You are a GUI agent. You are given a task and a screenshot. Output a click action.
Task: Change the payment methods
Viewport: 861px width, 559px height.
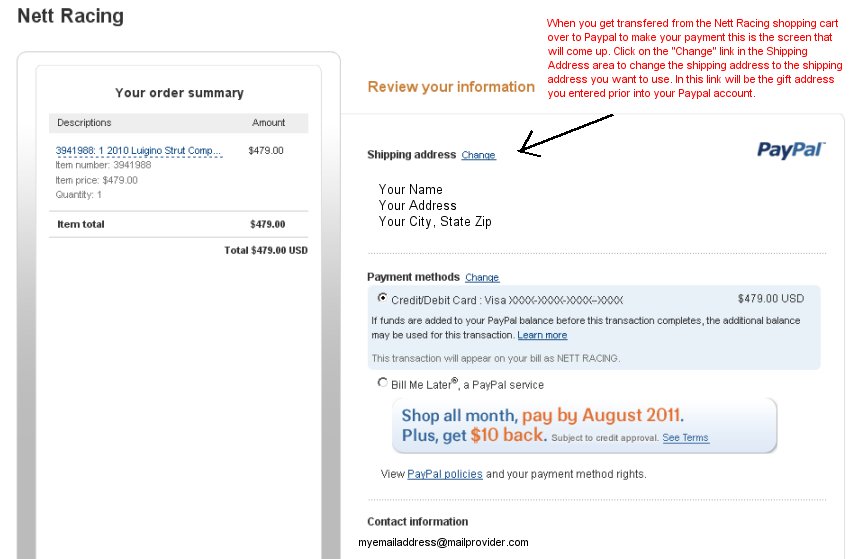tap(482, 278)
